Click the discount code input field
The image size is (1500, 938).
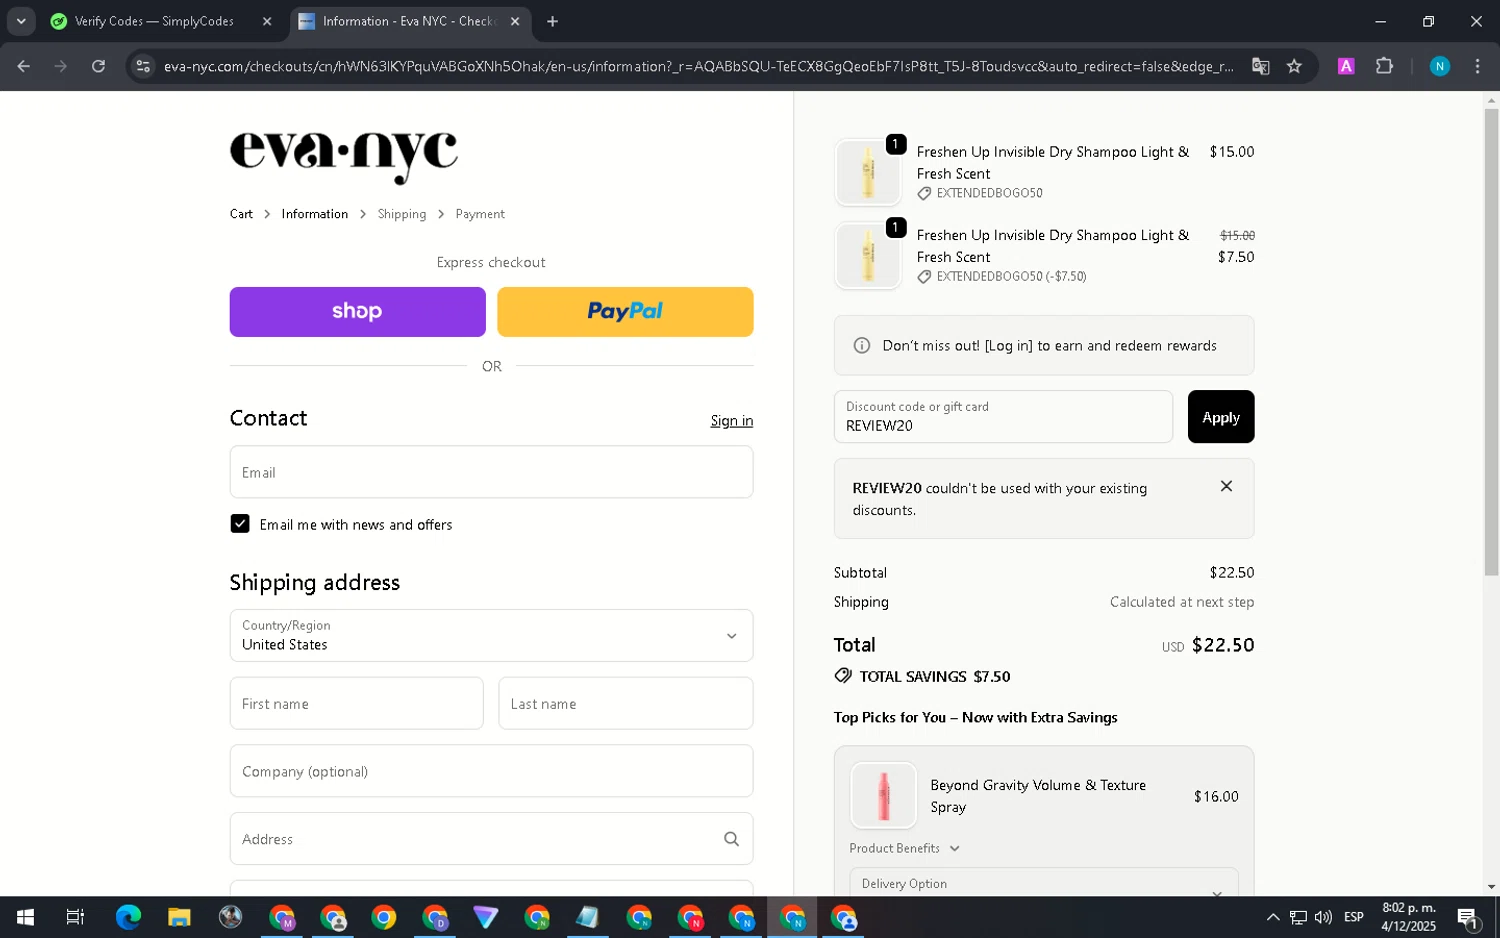tap(1003, 417)
